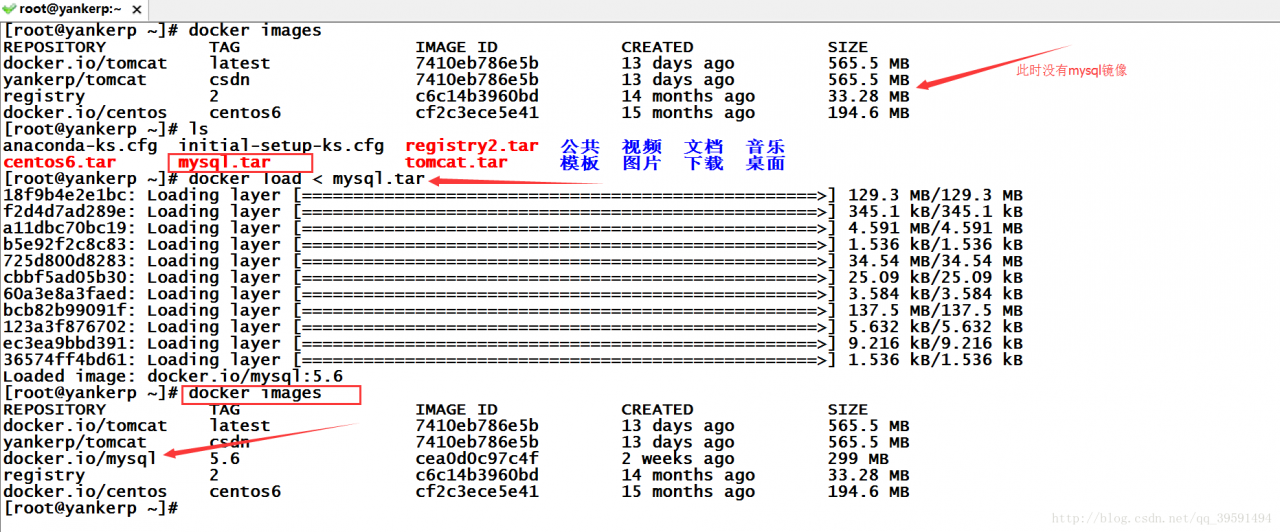This screenshot has width=1280, height=532.
Task: Click the initial-setup-ks.cfg file name
Action: 281,146
